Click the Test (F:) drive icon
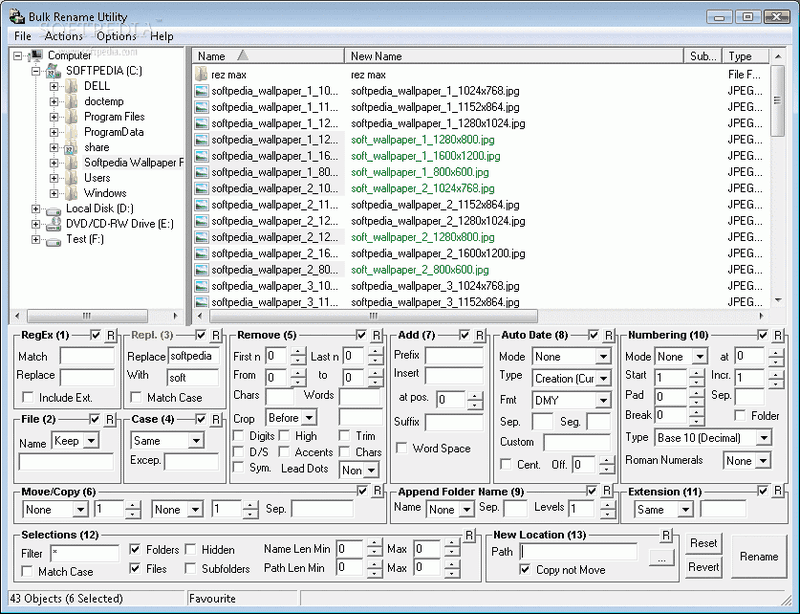Image resolution: width=800 pixels, height=614 pixels. pyautogui.click(x=54, y=240)
